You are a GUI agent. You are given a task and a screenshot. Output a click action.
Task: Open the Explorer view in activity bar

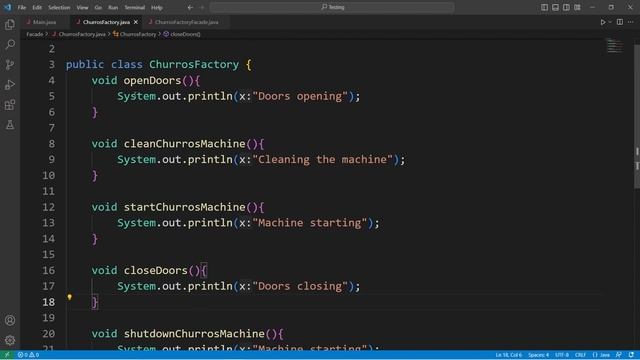(10, 25)
